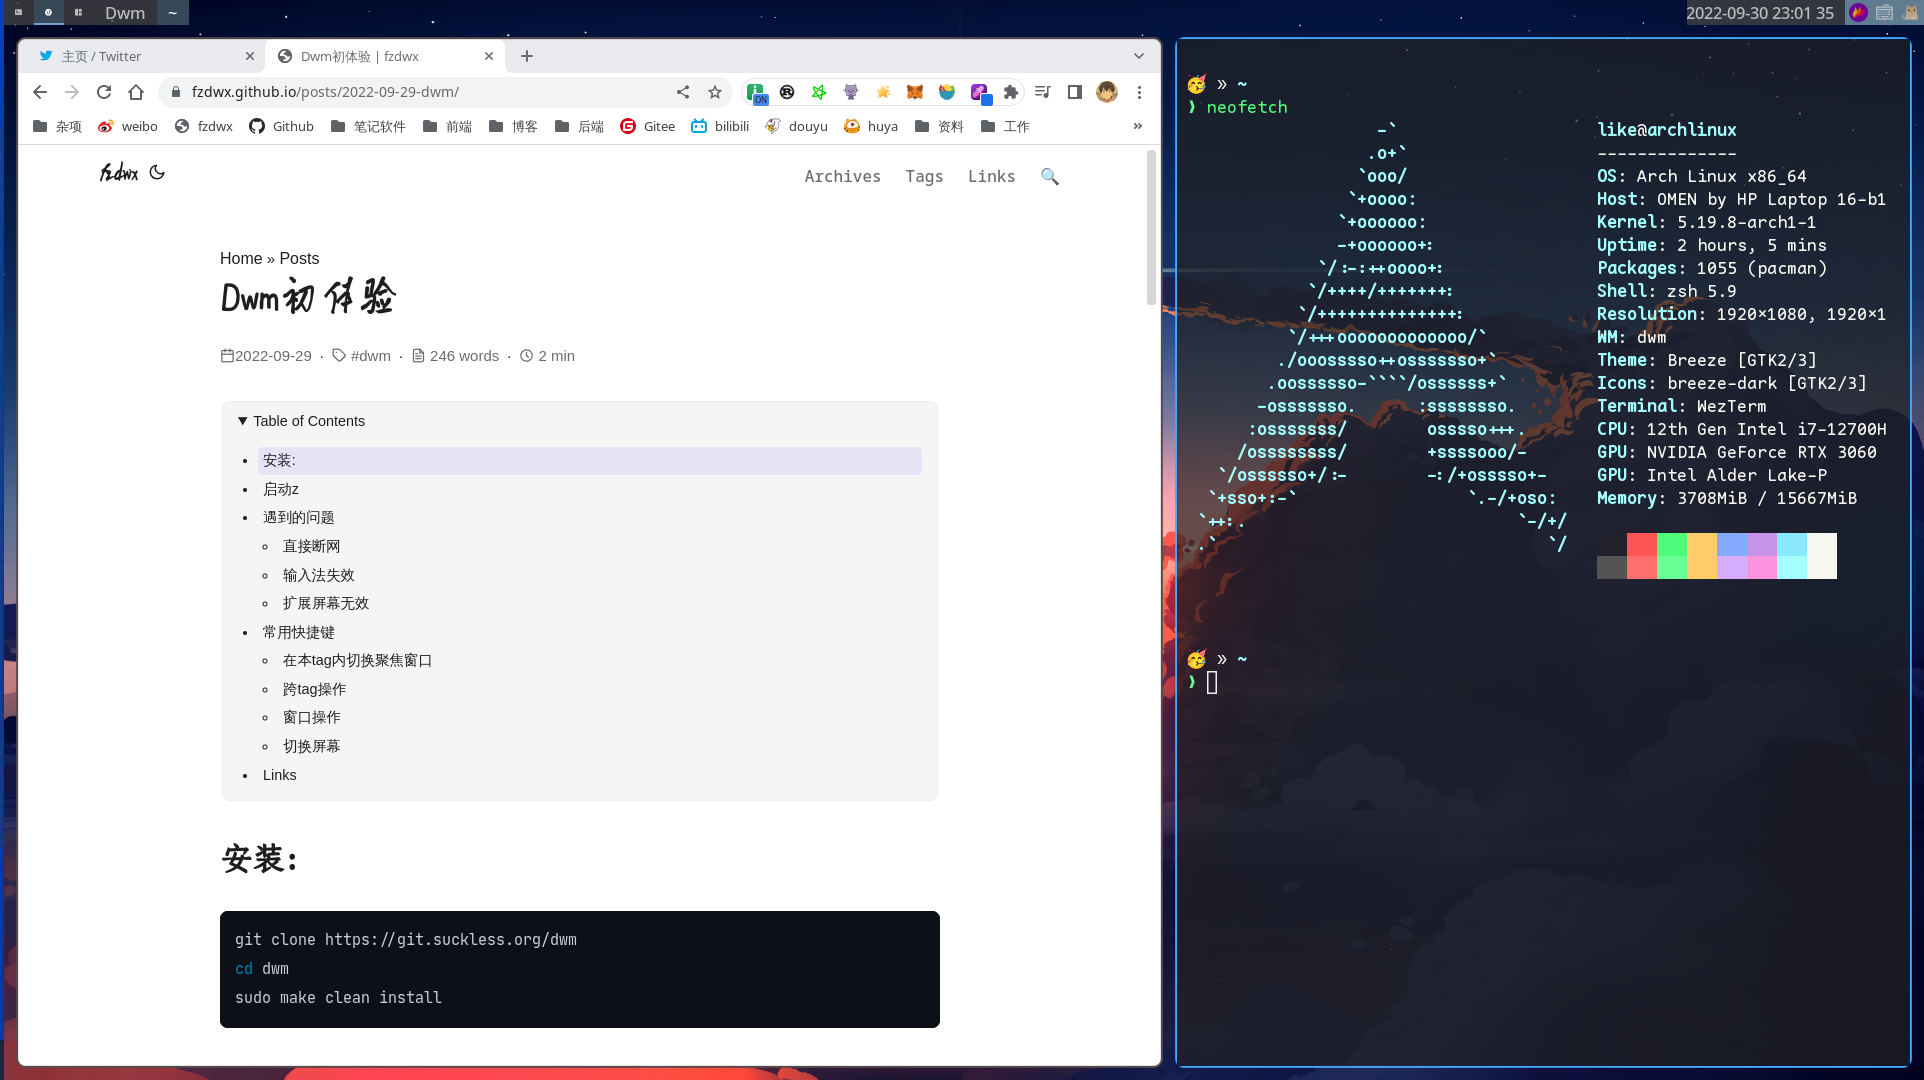Screen dimensions: 1924x1080
Task: Go to browser home page
Action: pos(136,92)
